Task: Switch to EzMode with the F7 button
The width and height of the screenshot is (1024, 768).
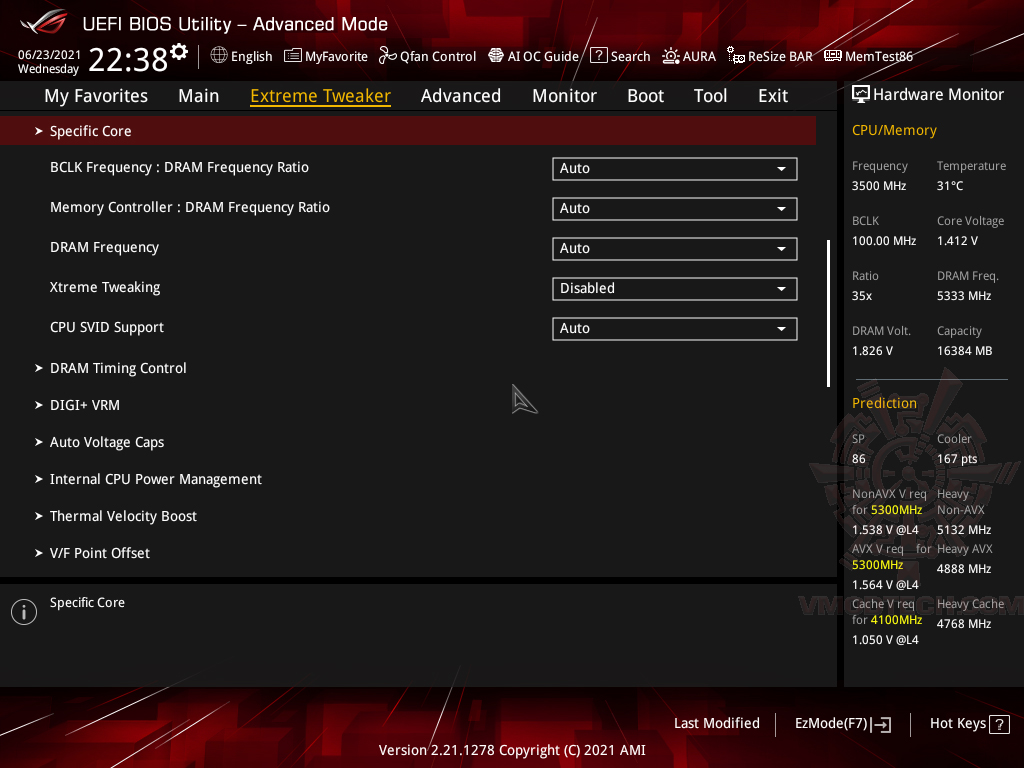Action: click(842, 723)
